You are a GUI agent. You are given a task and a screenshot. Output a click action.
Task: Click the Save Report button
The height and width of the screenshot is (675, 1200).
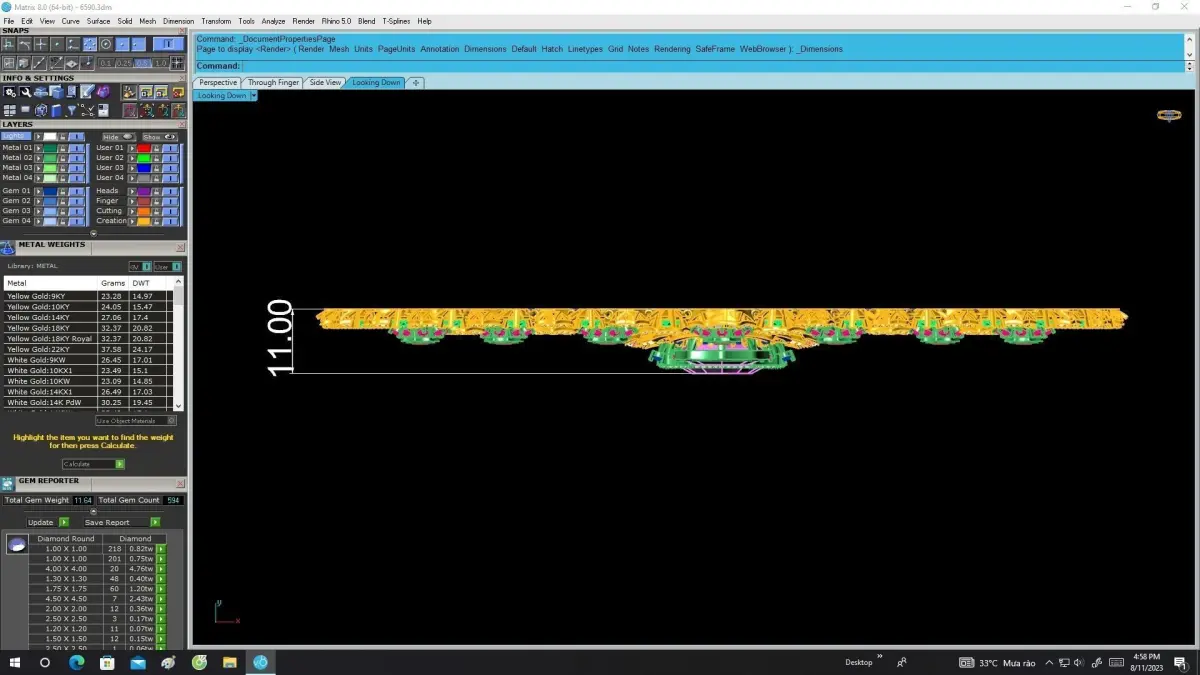pyautogui.click(x=122, y=522)
